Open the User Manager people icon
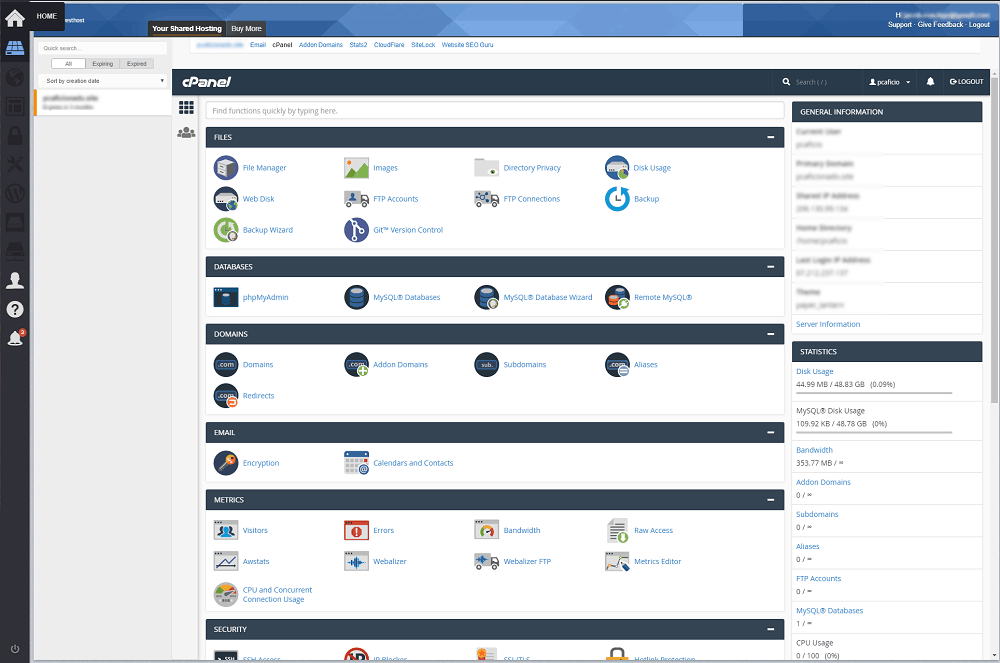Image resolution: width=1000 pixels, height=663 pixels. point(186,133)
